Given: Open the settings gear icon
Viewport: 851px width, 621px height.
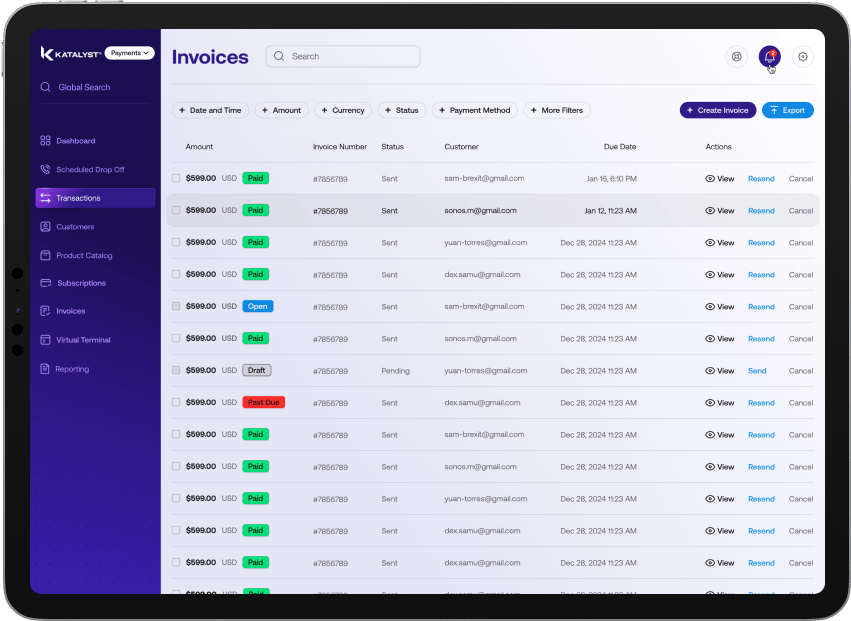Looking at the screenshot, I should tap(802, 57).
